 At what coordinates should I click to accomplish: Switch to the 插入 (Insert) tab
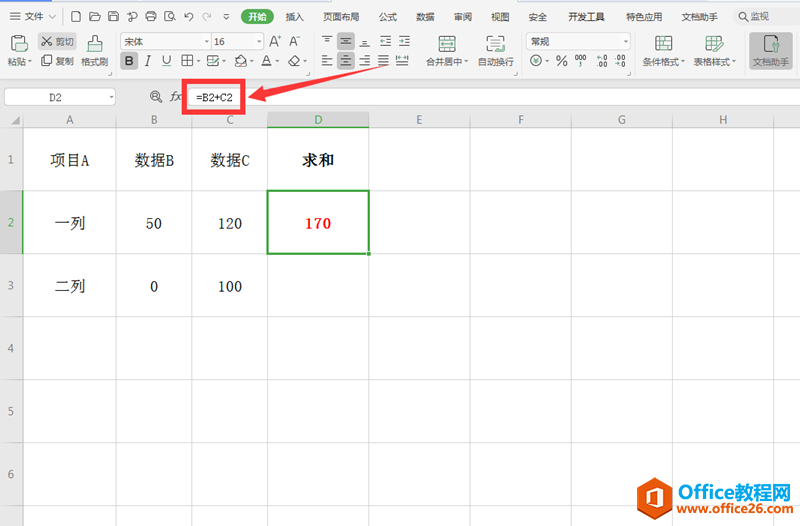(x=294, y=17)
